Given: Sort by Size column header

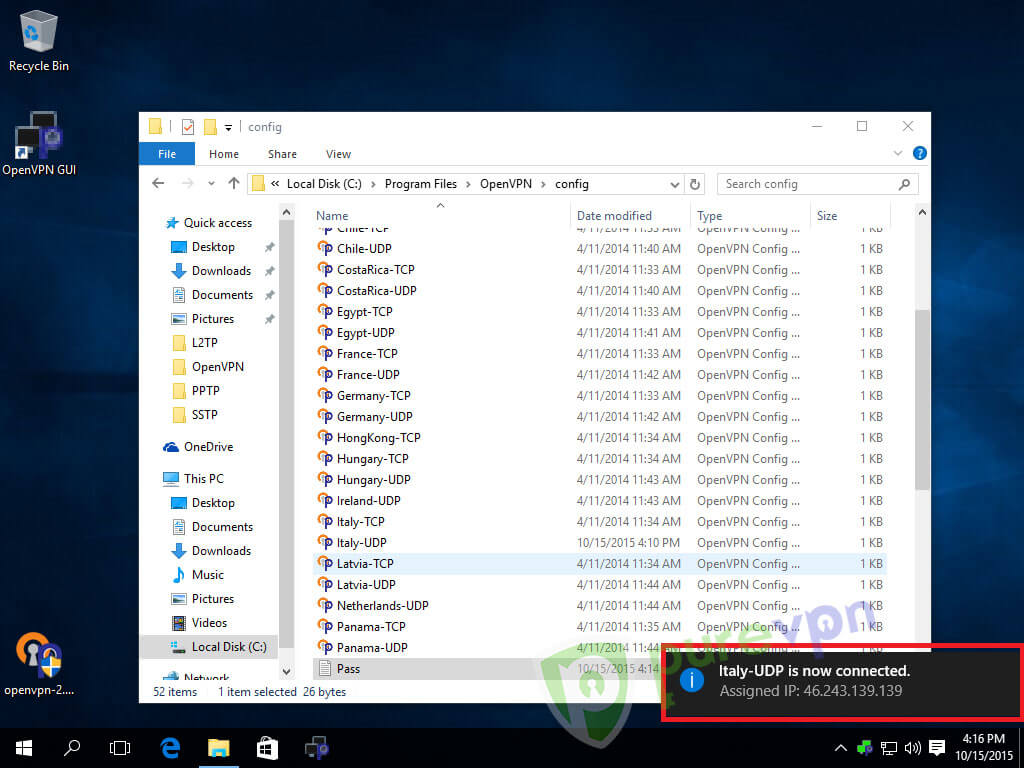Looking at the screenshot, I should (x=827, y=216).
